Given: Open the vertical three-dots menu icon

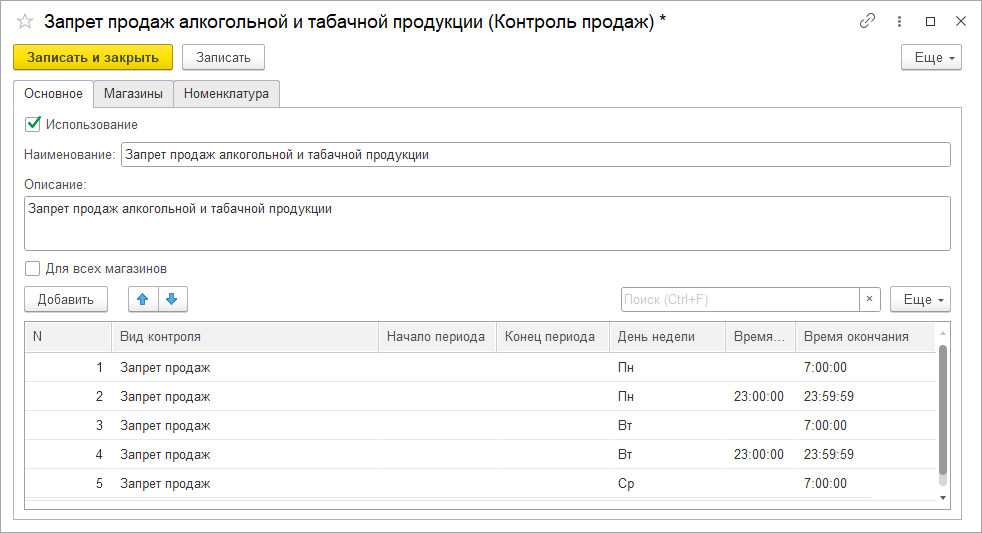Looking at the screenshot, I should tap(899, 21).
